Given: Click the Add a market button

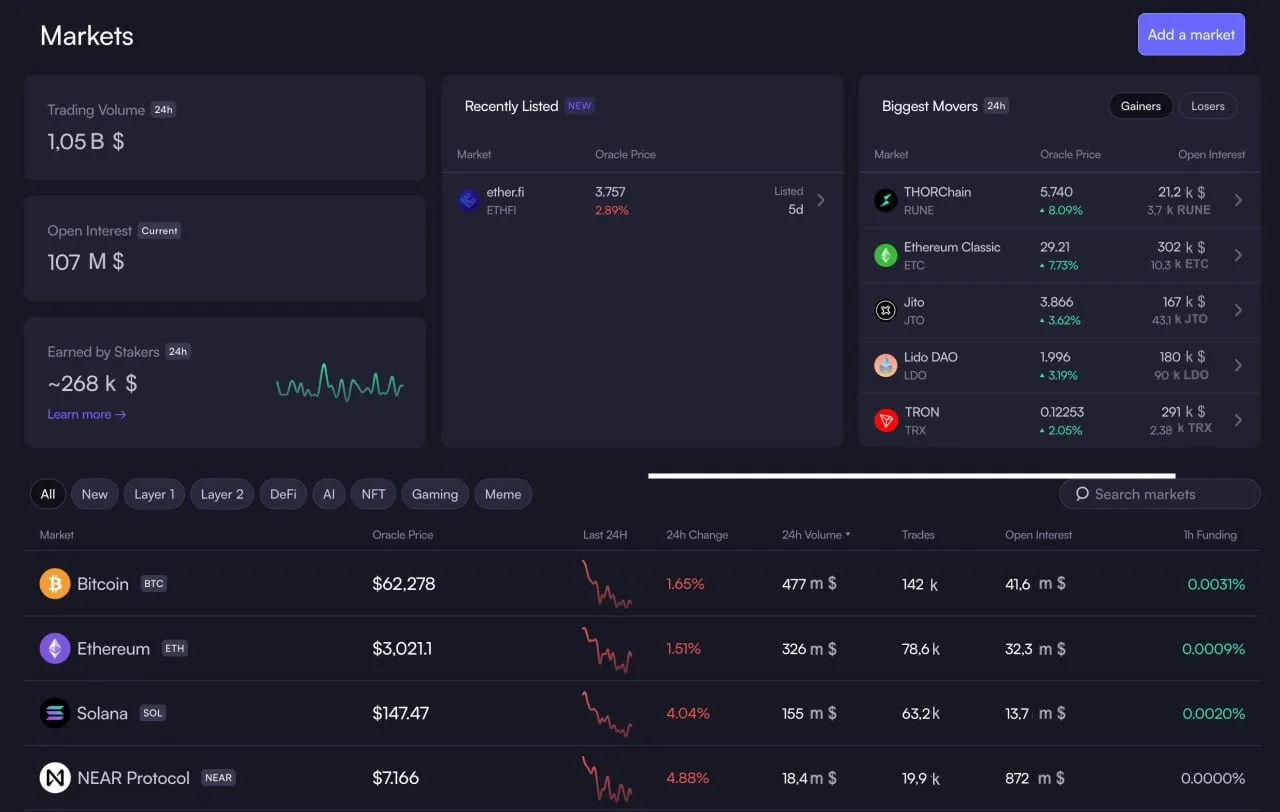Looking at the screenshot, I should tap(1191, 34).
